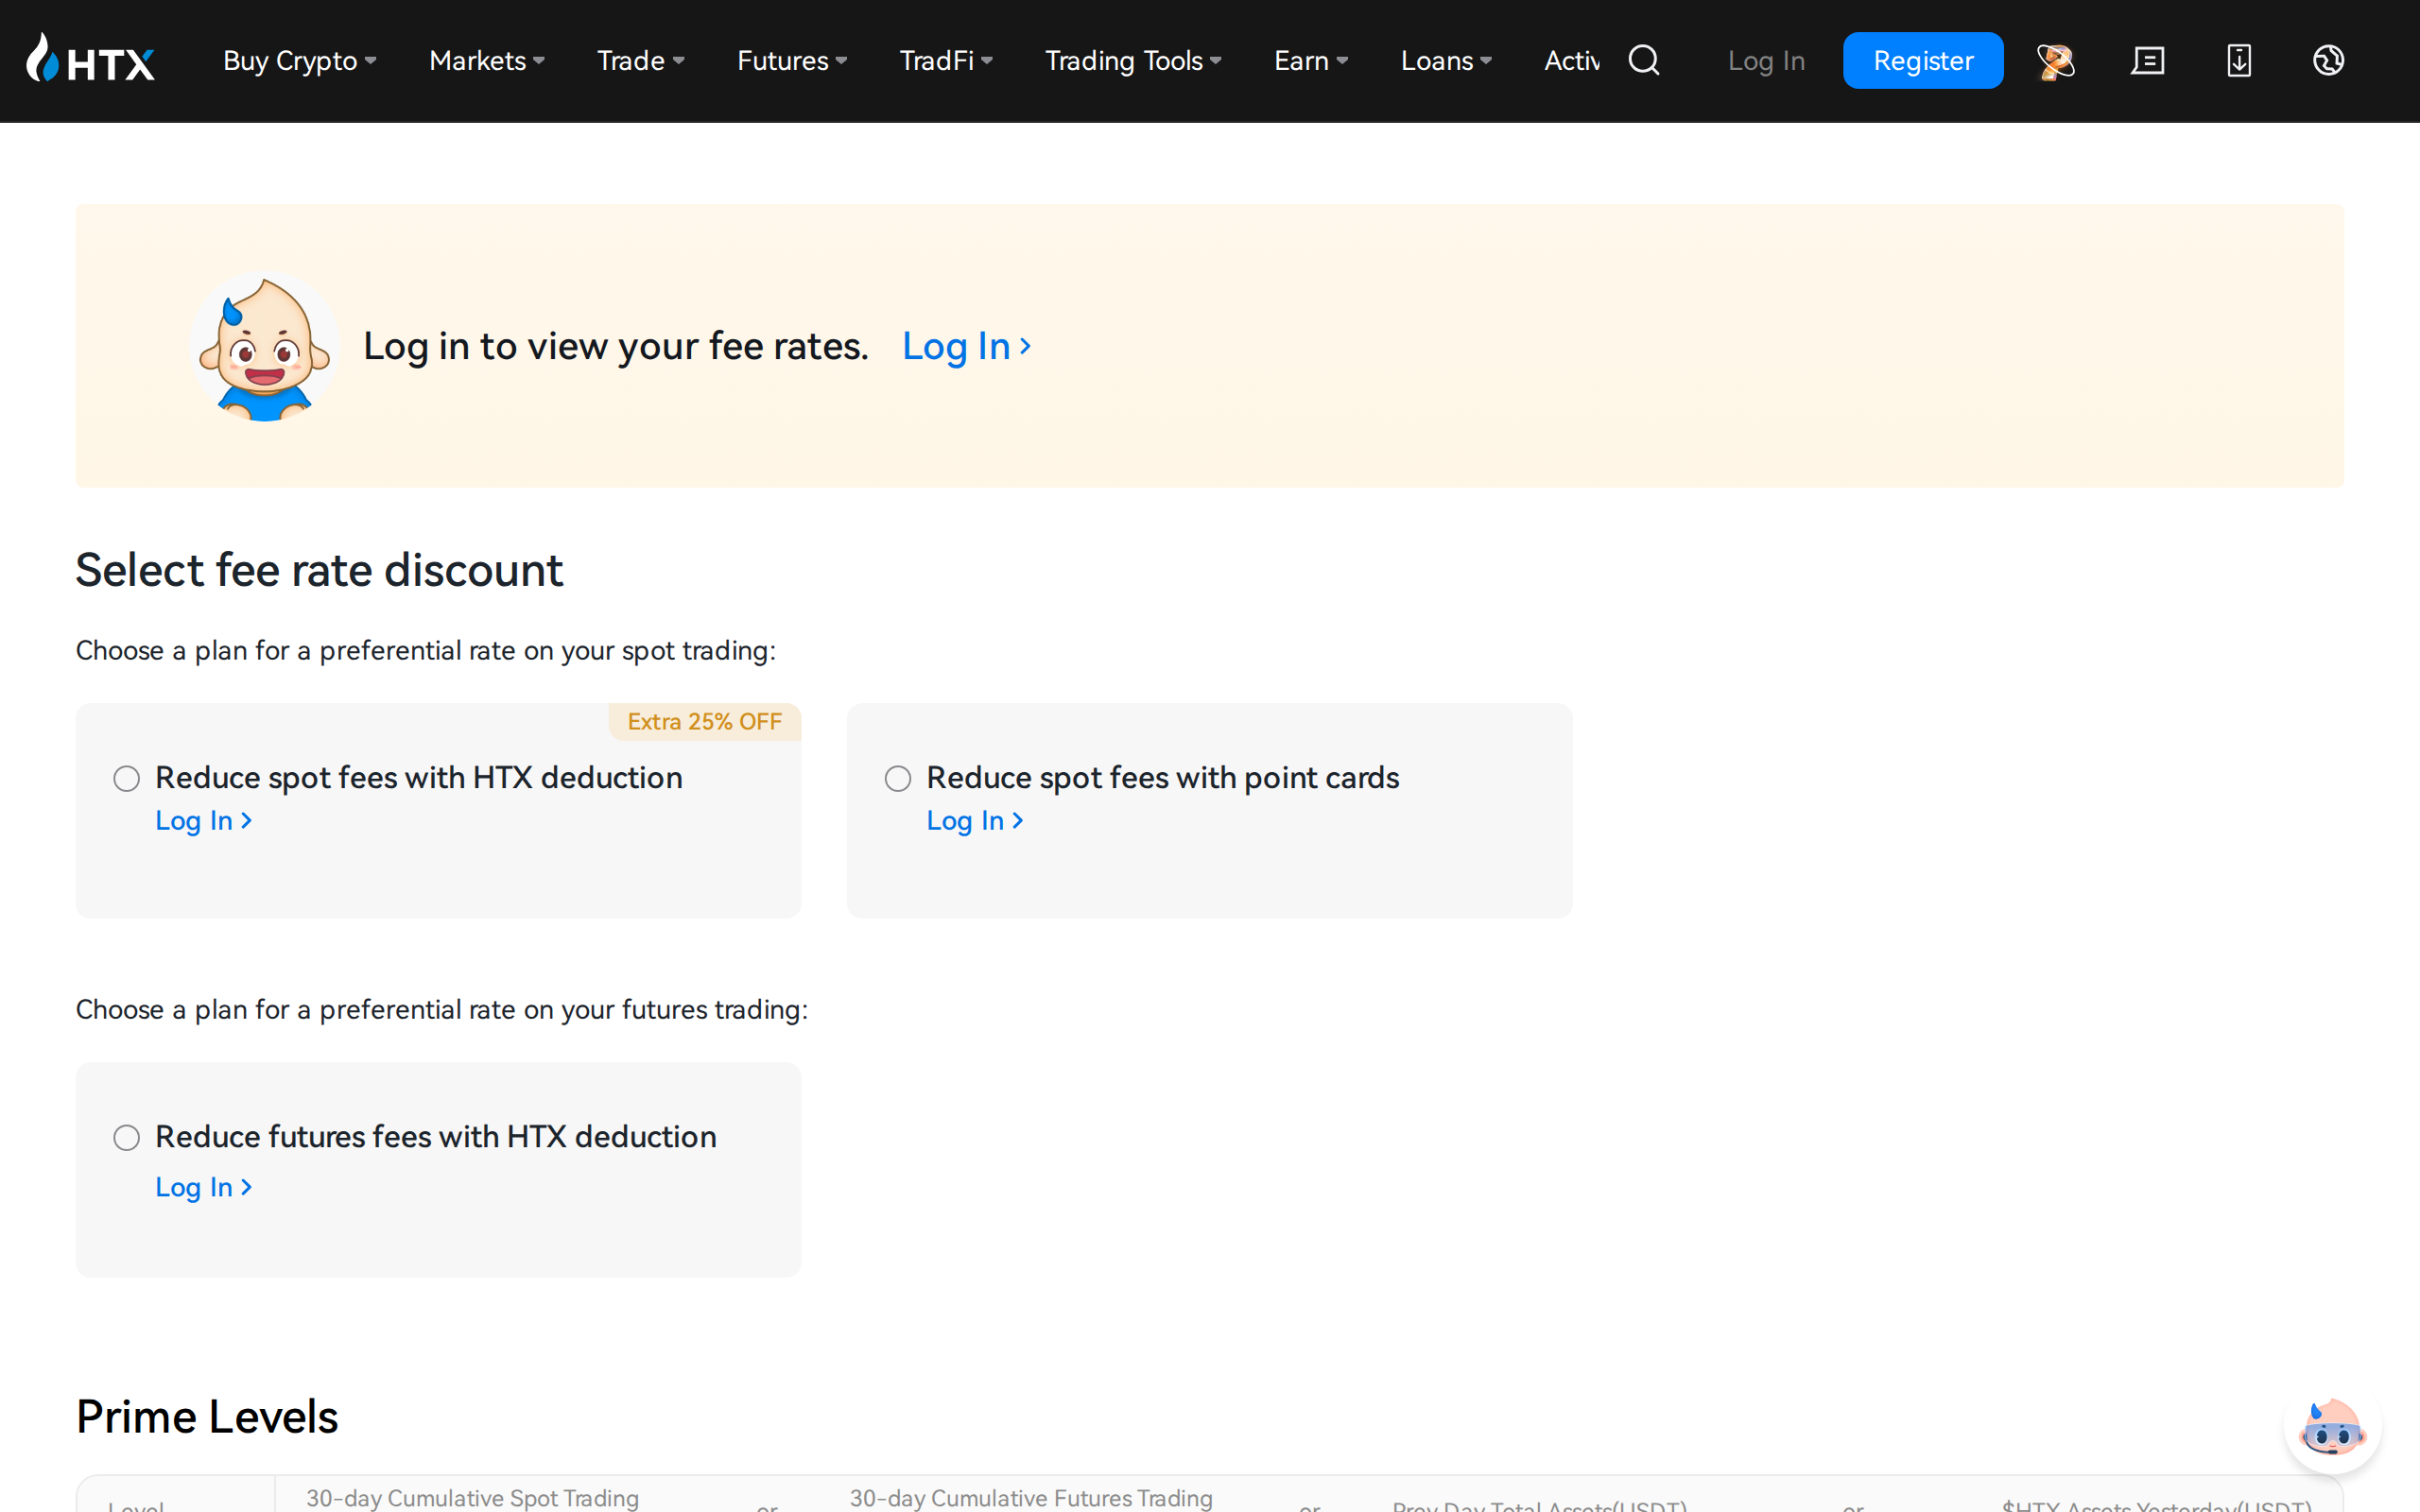Click Log In under HTX spot deduction
The height and width of the screenshot is (1512, 2420).
[203, 820]
